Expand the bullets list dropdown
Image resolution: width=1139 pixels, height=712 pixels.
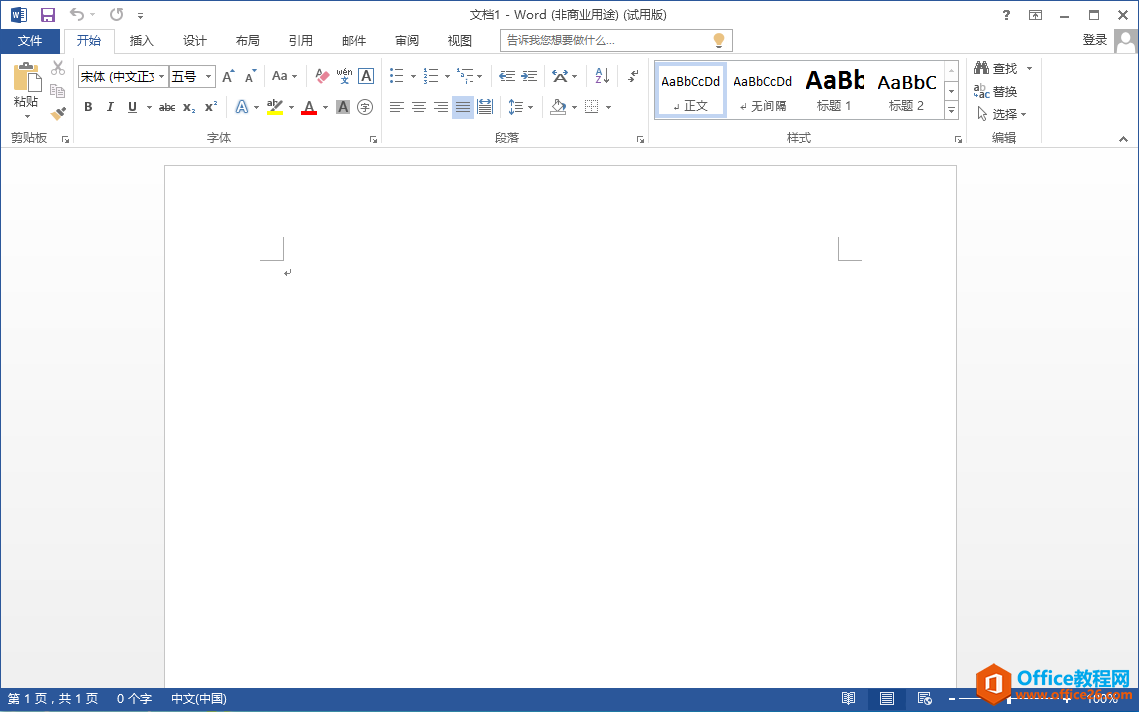click(x=413, y=76)
